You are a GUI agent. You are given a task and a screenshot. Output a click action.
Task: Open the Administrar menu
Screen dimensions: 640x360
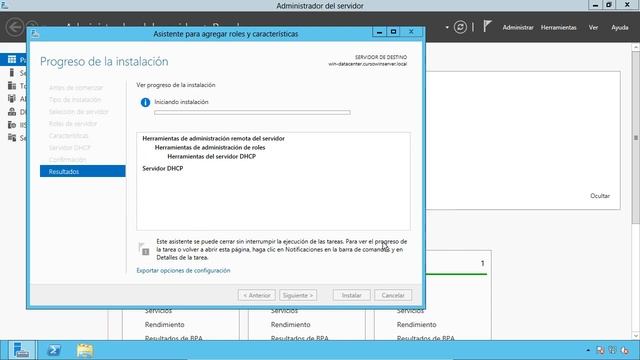pyautogui.click(x=518, y=27)
